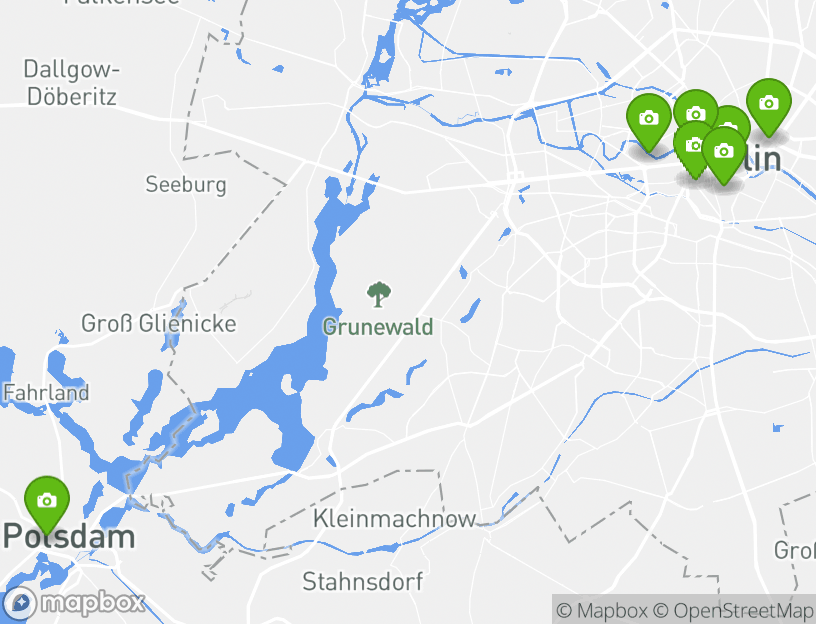Select the Stahnsdorf place label
Screen dimensions: 816x624
(x=363, y=581)
